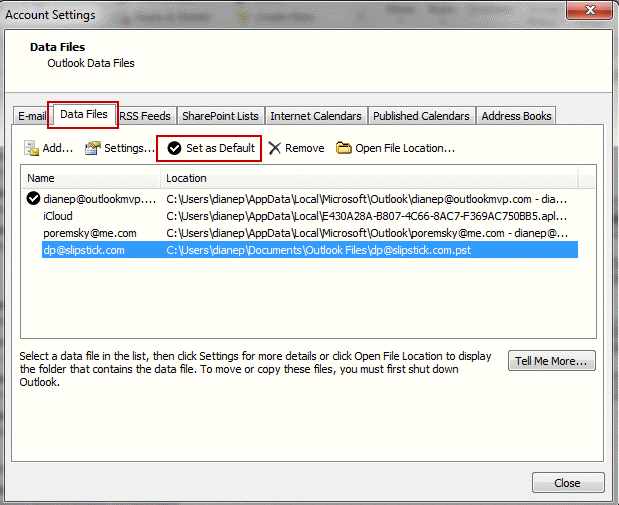Sort list by Name column header

pos(90,177)
